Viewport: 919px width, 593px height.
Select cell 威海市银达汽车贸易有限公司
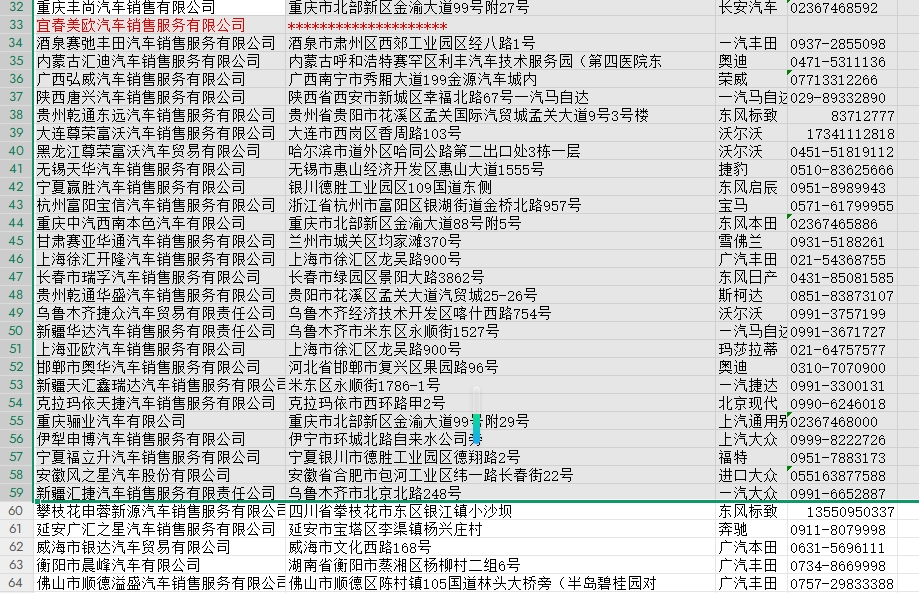[159, 547]
